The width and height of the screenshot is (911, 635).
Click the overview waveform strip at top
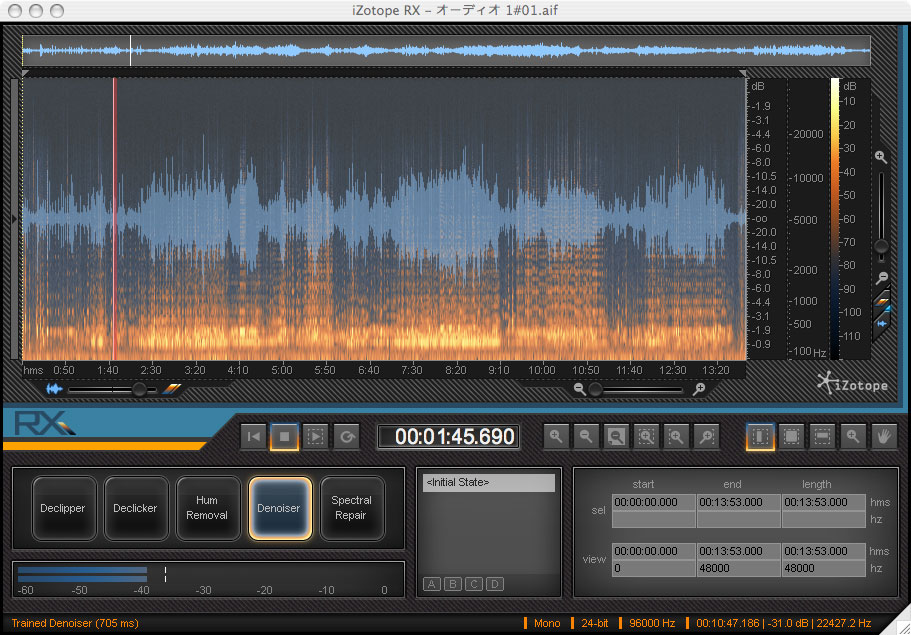(446, 51)
